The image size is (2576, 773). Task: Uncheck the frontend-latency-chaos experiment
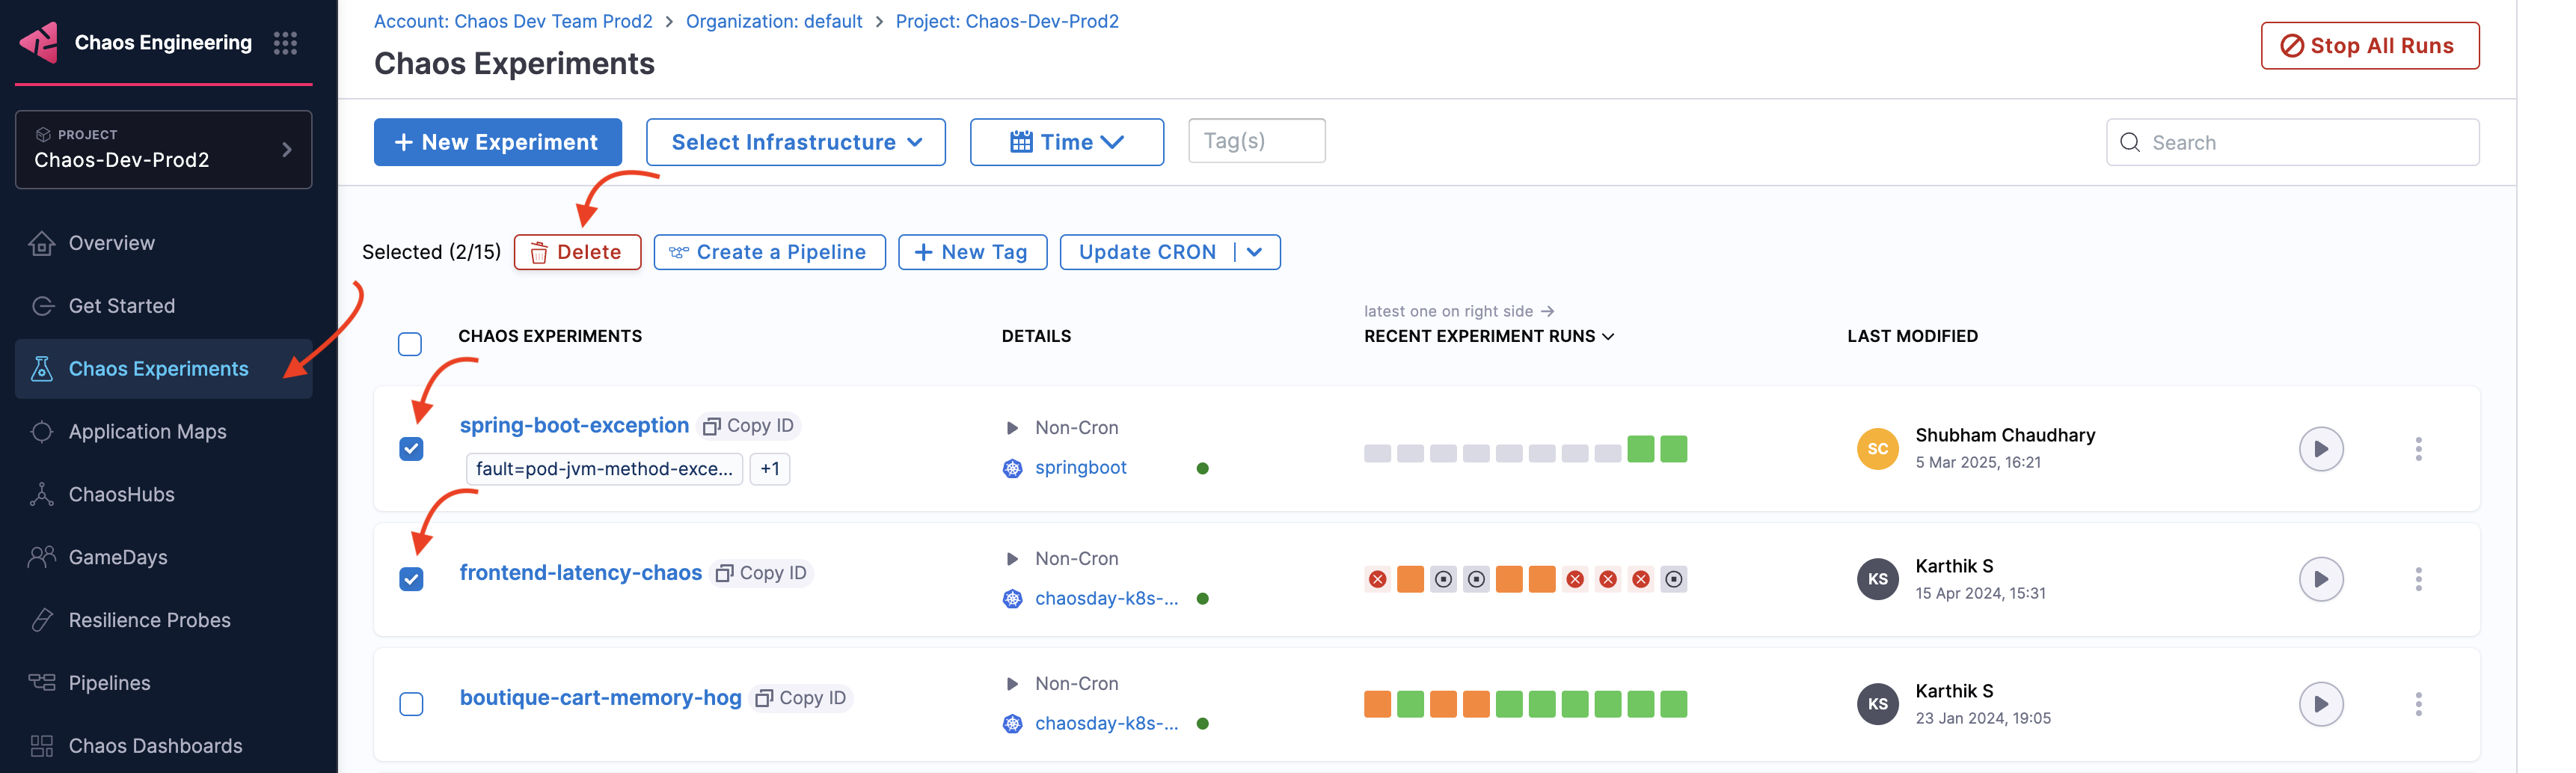click(411, 578)
